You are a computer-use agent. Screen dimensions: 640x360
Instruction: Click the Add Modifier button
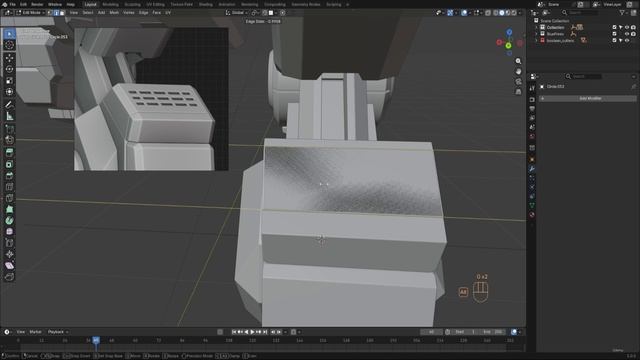click(x=588, y=98)
